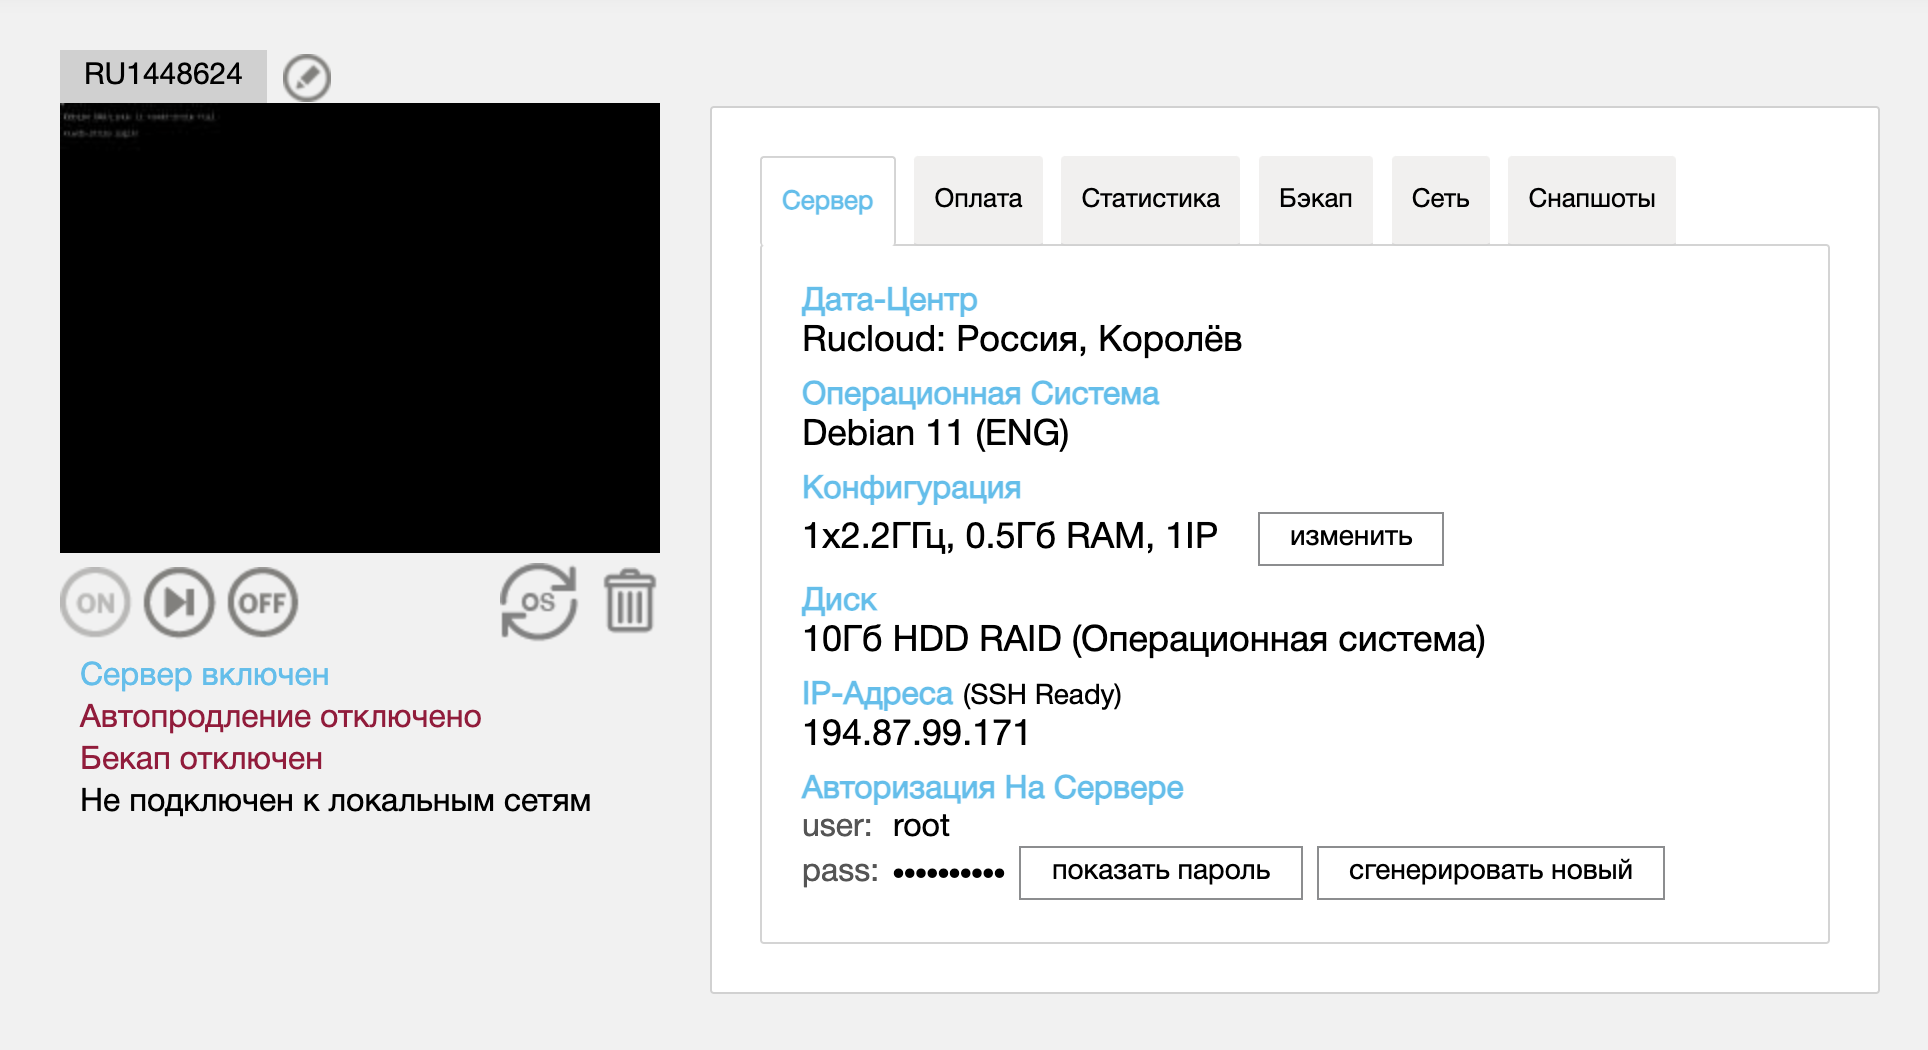Screen dimensions: 1928x1050
Task: Click the показать пароль button
Action: [x=1160, y=872]
